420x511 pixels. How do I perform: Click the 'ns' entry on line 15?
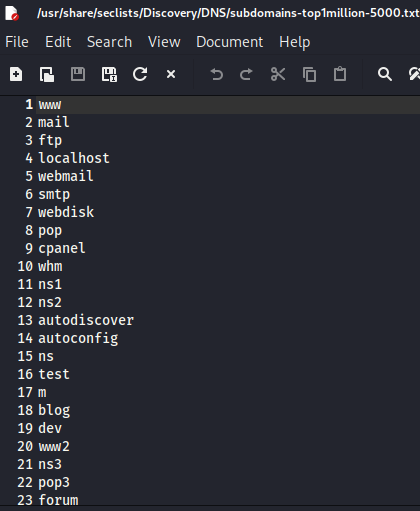pyautogui.click(x=46, y=356)
